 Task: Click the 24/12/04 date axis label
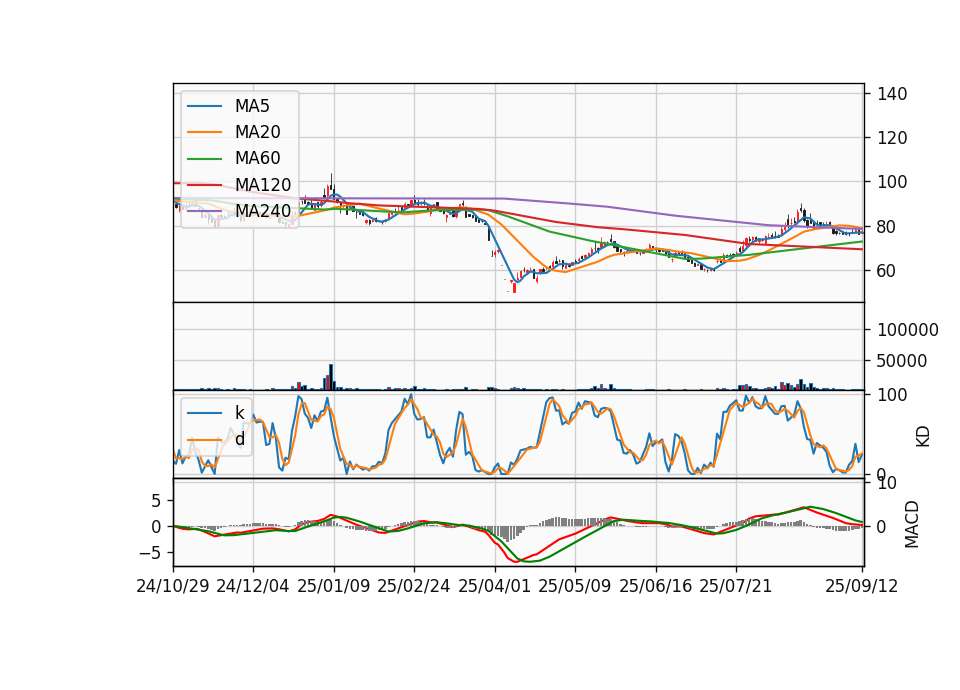pyautogui.click(x=253, y=587)
